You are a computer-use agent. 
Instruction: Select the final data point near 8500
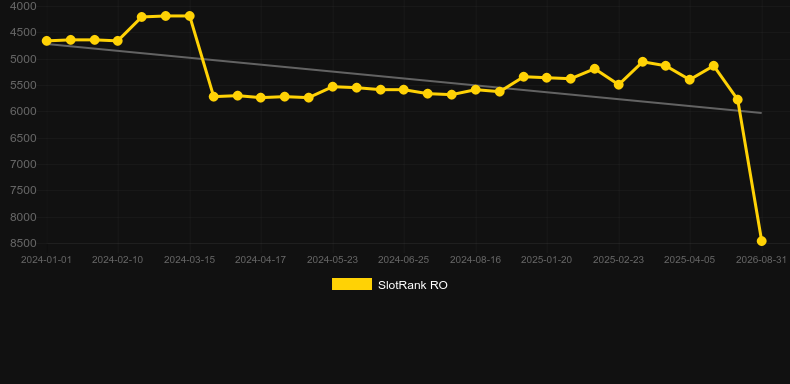point(761,241)
